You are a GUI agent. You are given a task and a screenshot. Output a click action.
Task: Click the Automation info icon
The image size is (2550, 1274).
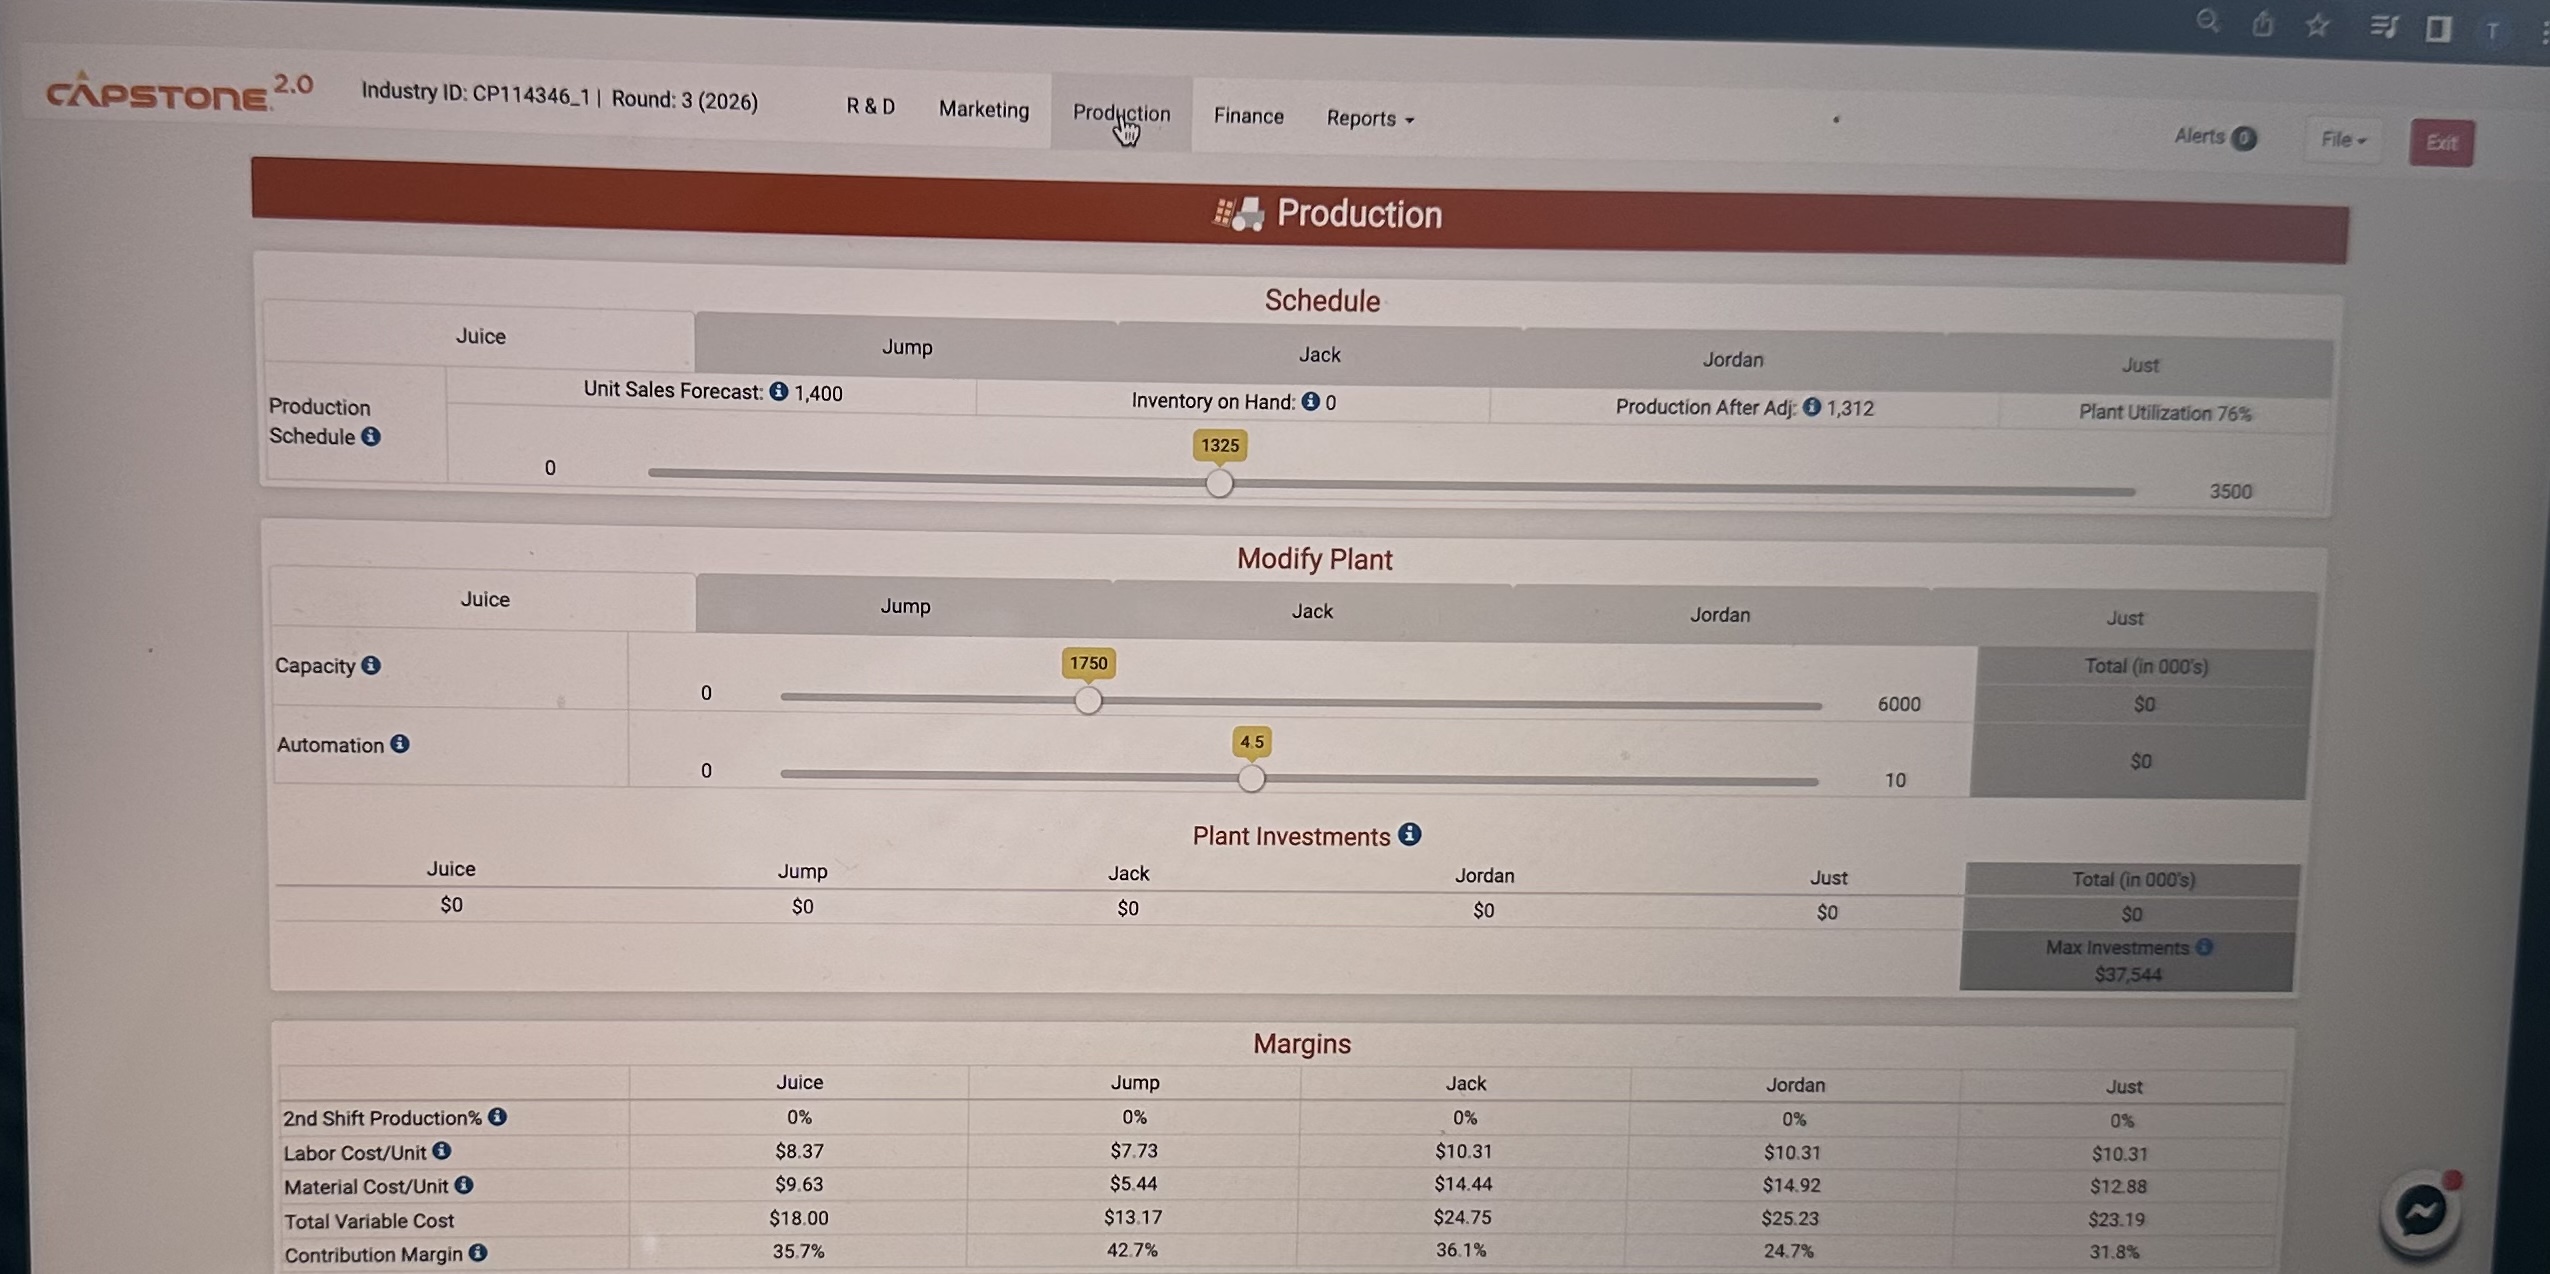pos(400,744)
